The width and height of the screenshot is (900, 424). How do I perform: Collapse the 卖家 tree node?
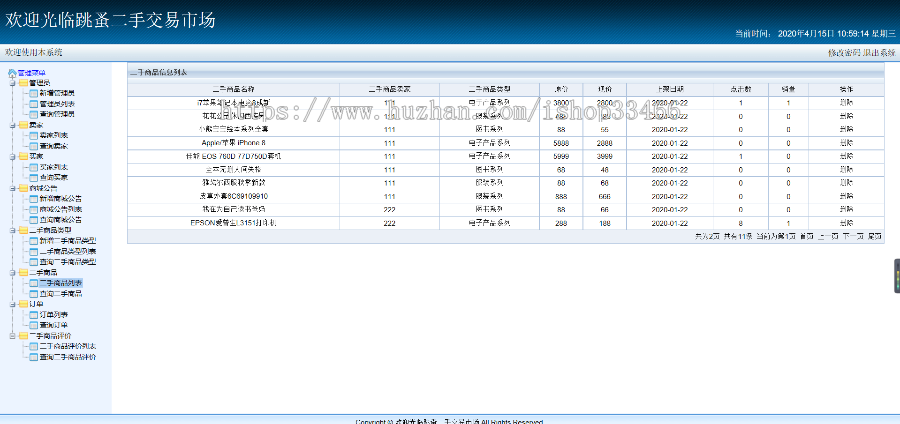(12, 125)
